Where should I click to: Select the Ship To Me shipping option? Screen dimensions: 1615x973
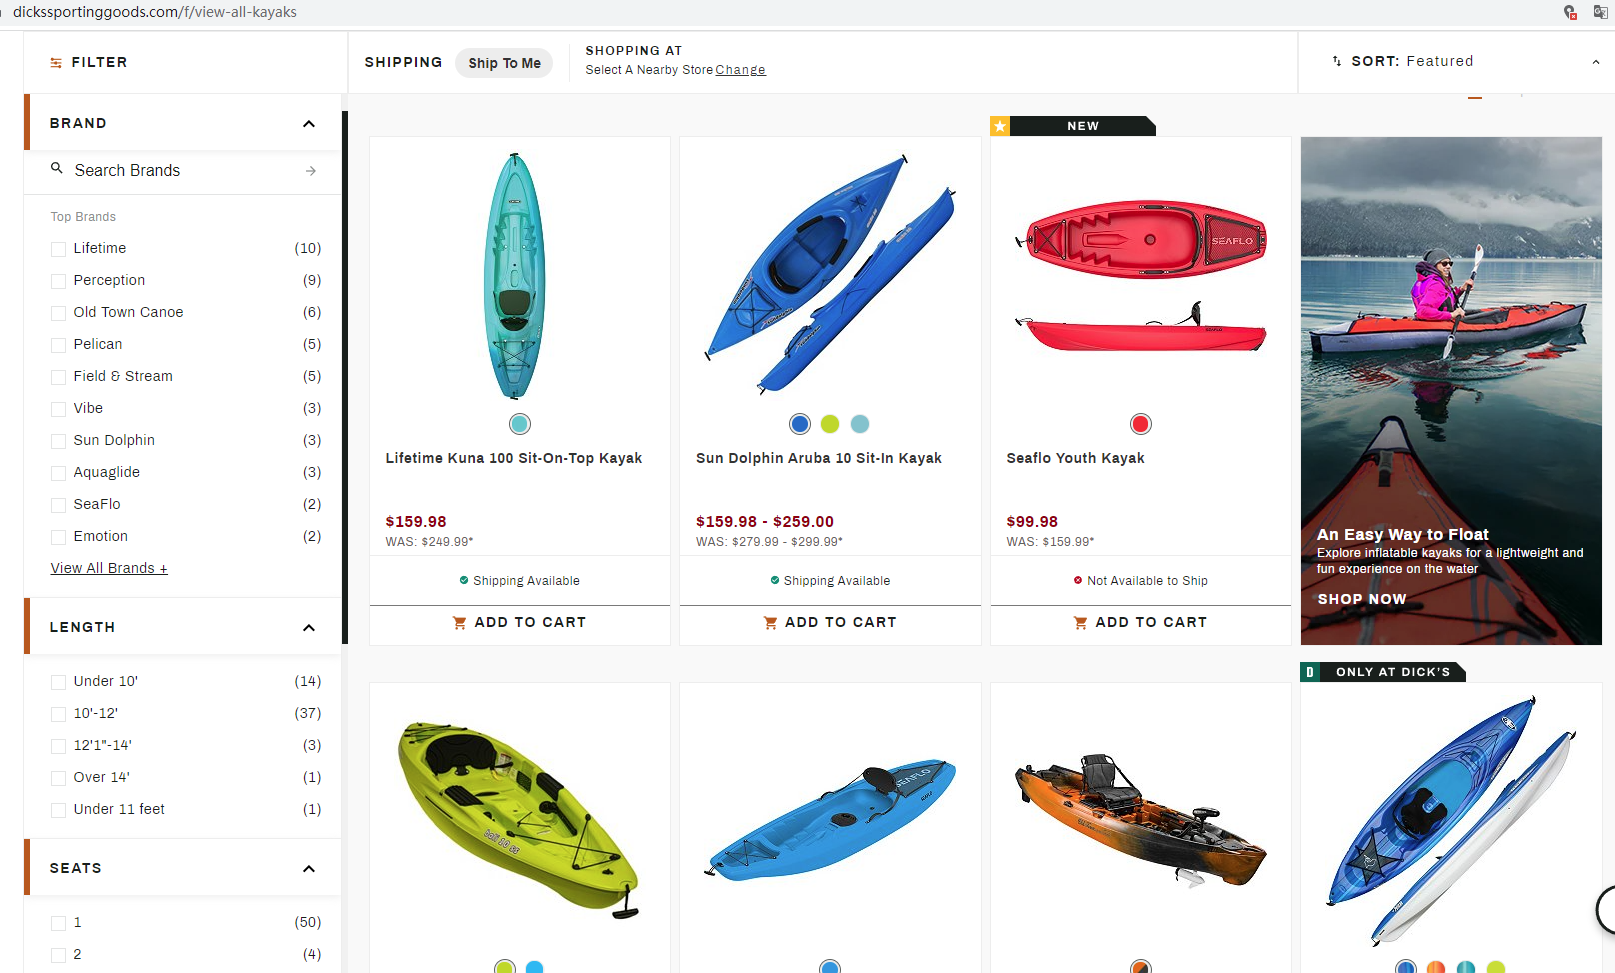point(504,63)
